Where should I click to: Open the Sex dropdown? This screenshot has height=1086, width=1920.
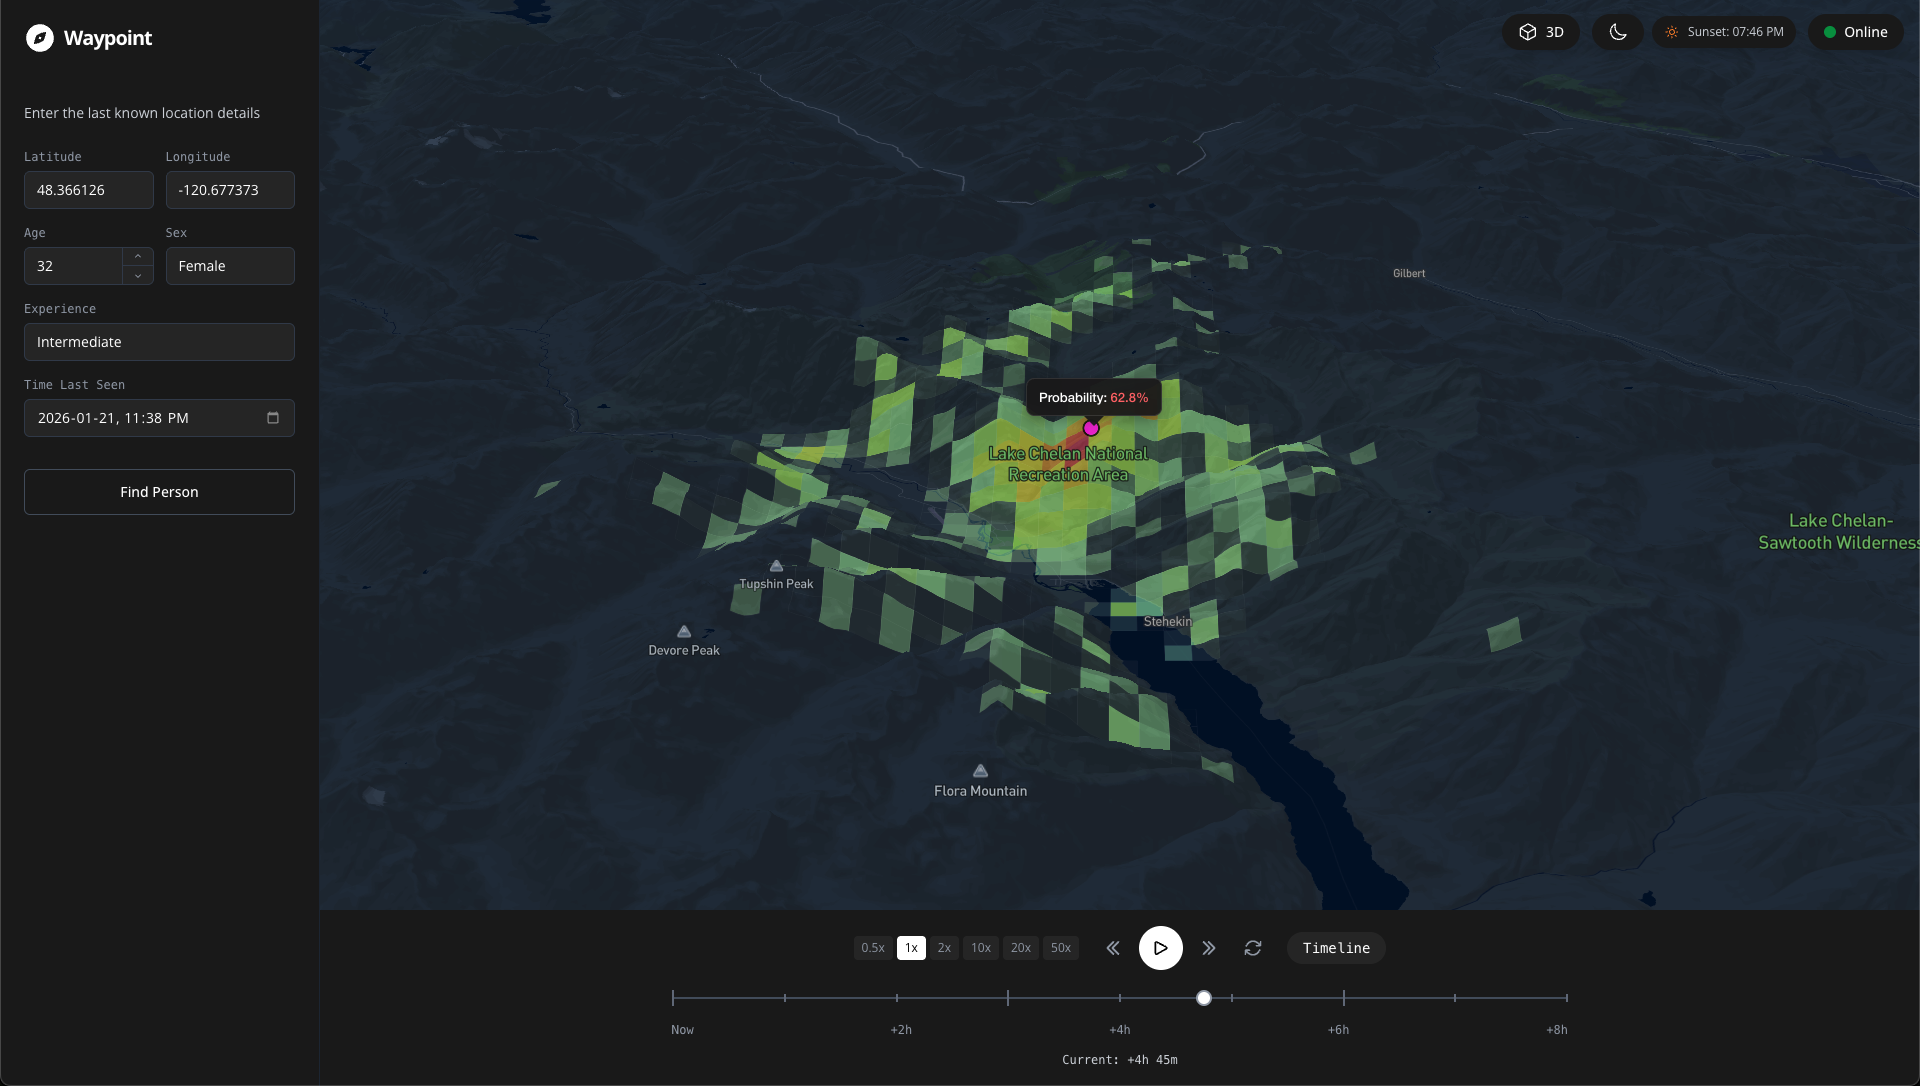(230, 266)
